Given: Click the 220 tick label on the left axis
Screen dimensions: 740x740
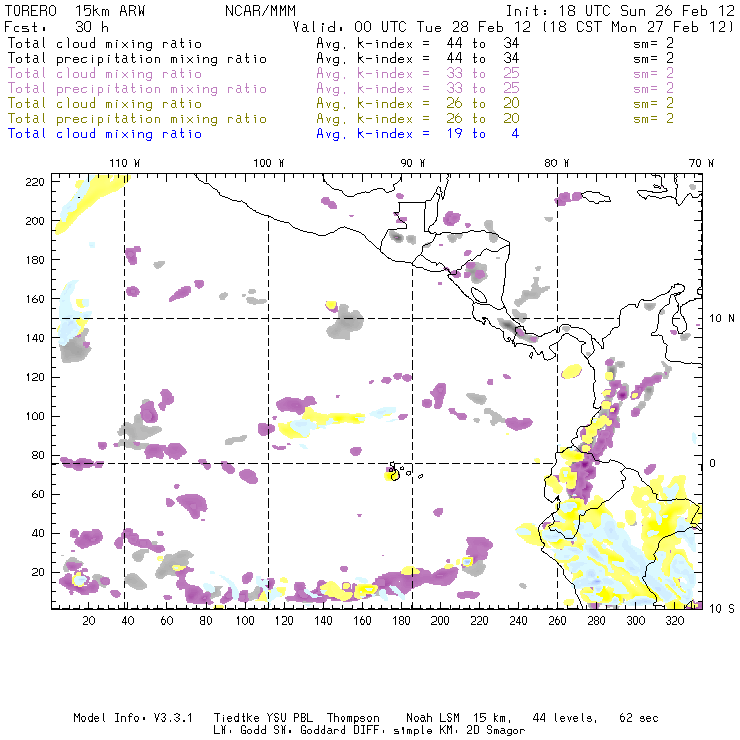Looking at the screenshot, I should point(36,181).
